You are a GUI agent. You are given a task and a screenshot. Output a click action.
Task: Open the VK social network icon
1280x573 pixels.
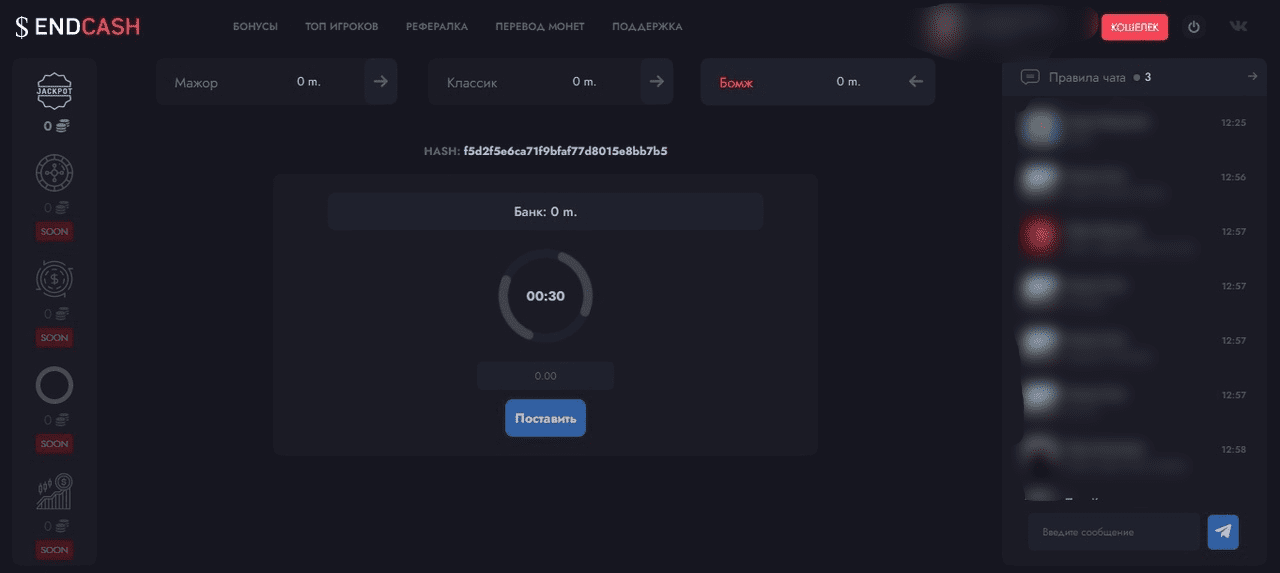click(x=1238, y=27)
